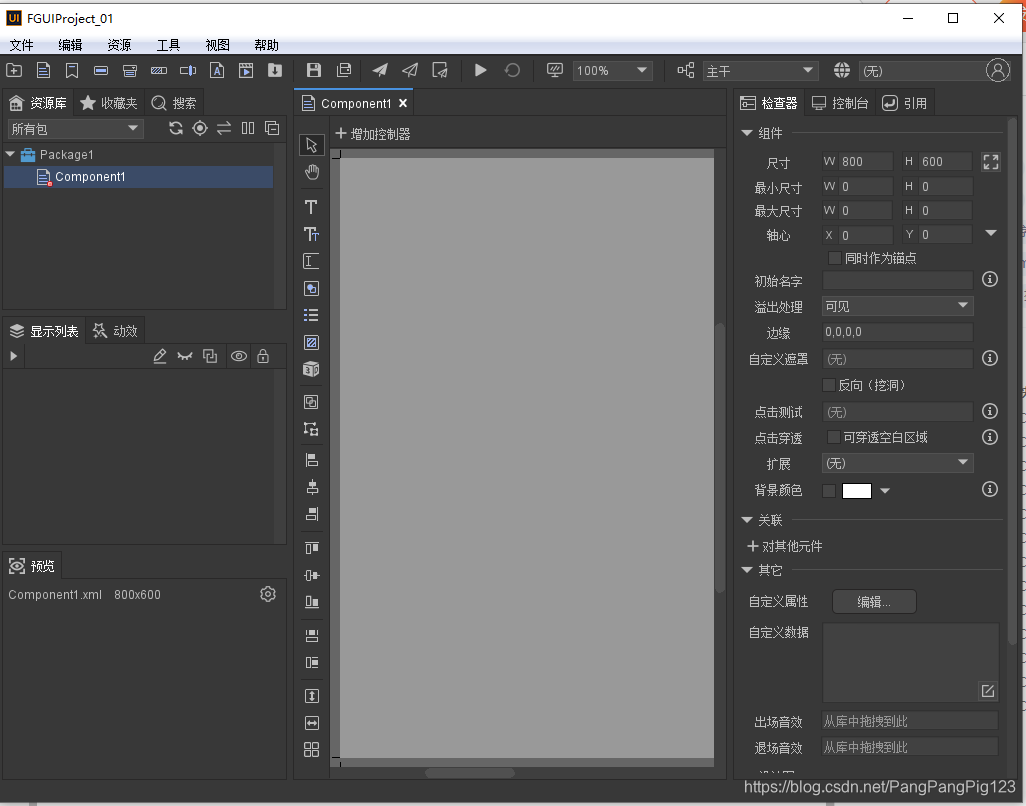The height and width of the screenshot is (806, 1026).
Task: Click the locate target icon in library
Action: point(200,128)
